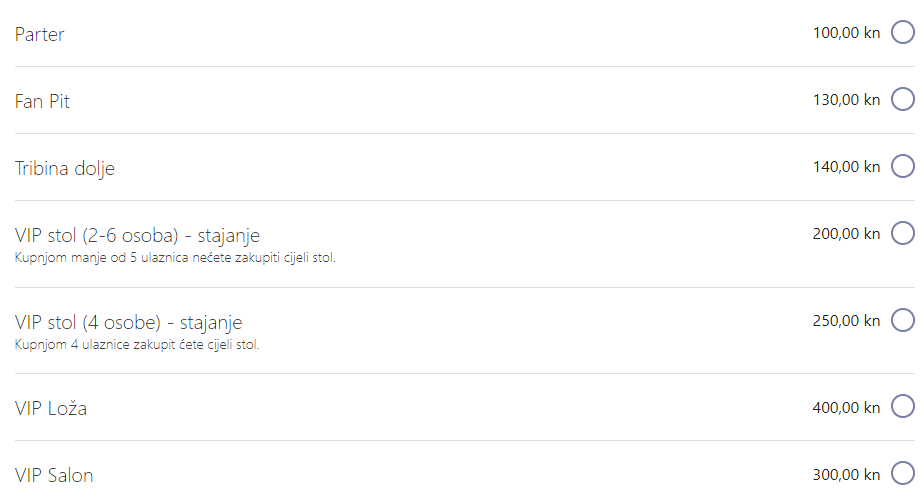Viewport: 921px width, 504px height.
Task: Click the 130,00 kn price text
Action: tap(846, 100)
